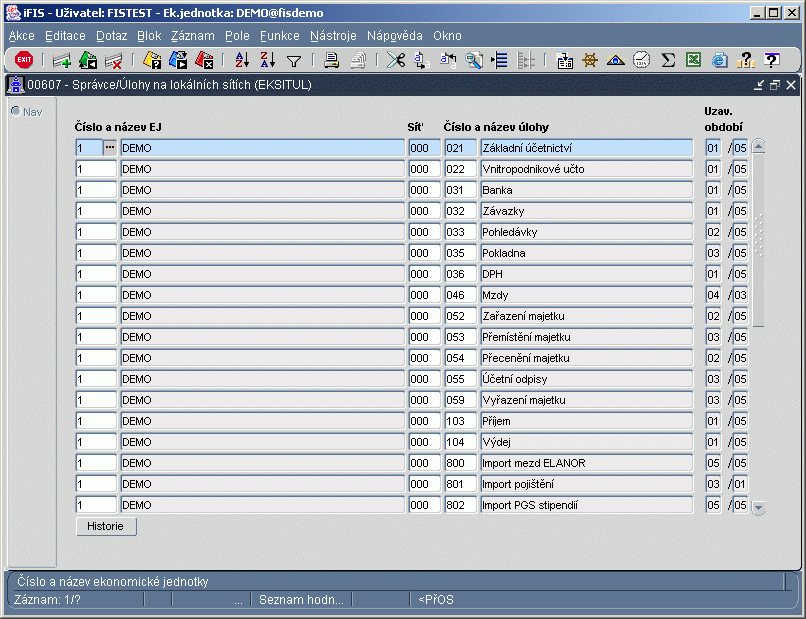Click the Příjem task name field
This screenshot has width=806, height=619.
coord(587,421)
